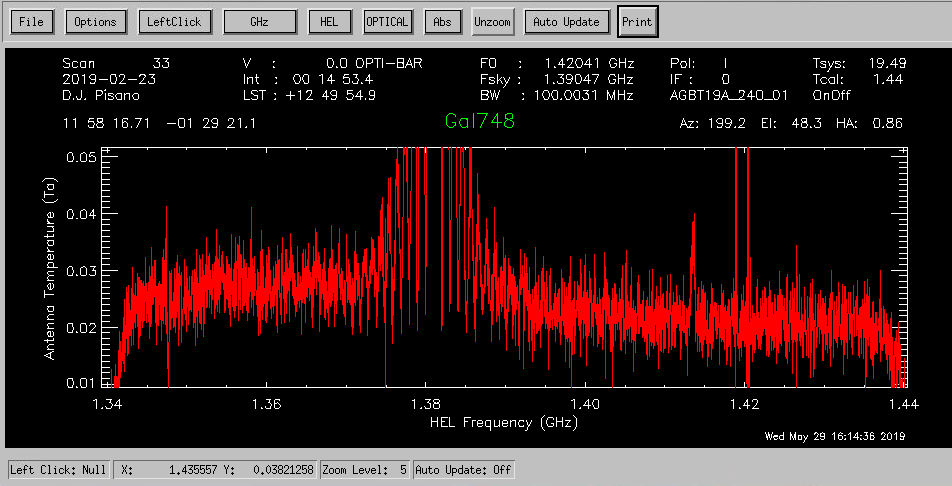This screenshot has height=486, width=952.
Task: Click the Left Click: Null status field
Action: 60,469
